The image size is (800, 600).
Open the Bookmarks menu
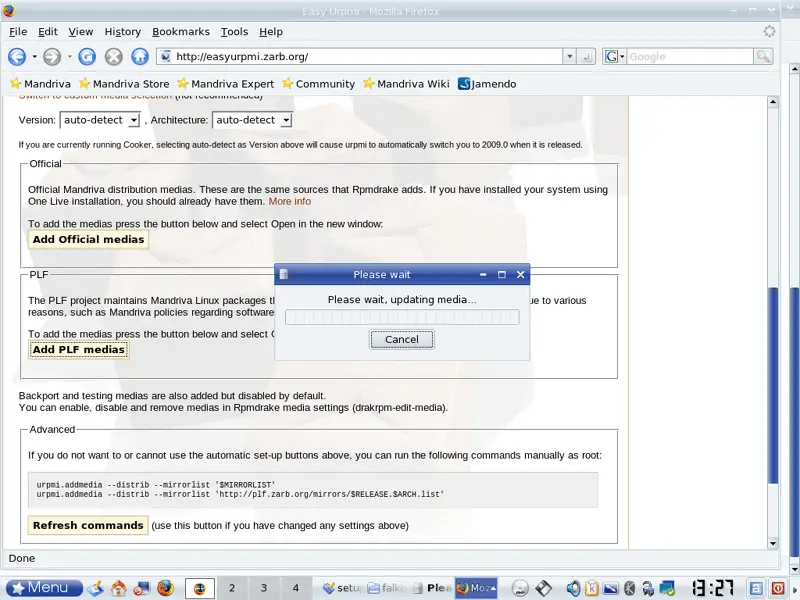pos(181,32)
